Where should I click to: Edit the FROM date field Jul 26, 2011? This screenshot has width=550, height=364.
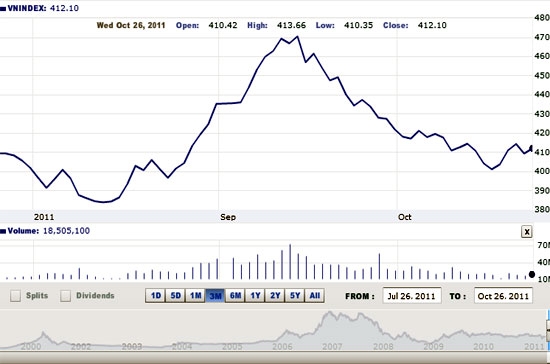(412, 296)
